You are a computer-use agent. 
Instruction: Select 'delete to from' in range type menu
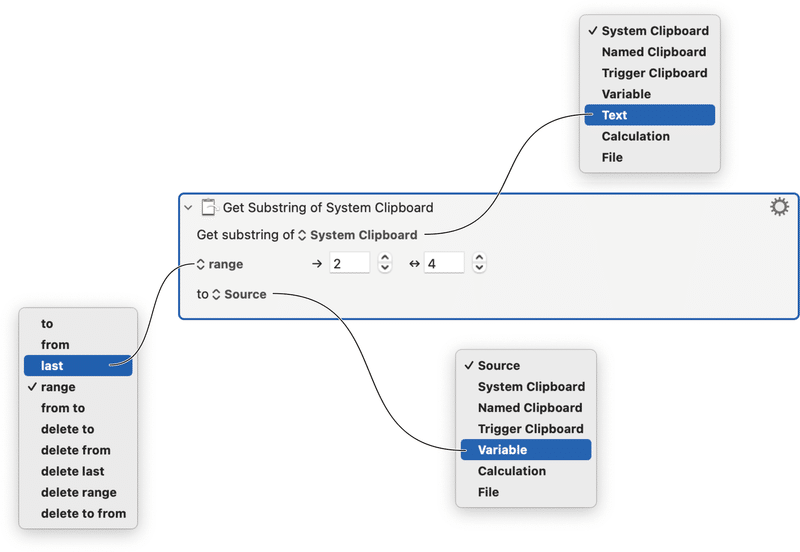pos(78,513)
